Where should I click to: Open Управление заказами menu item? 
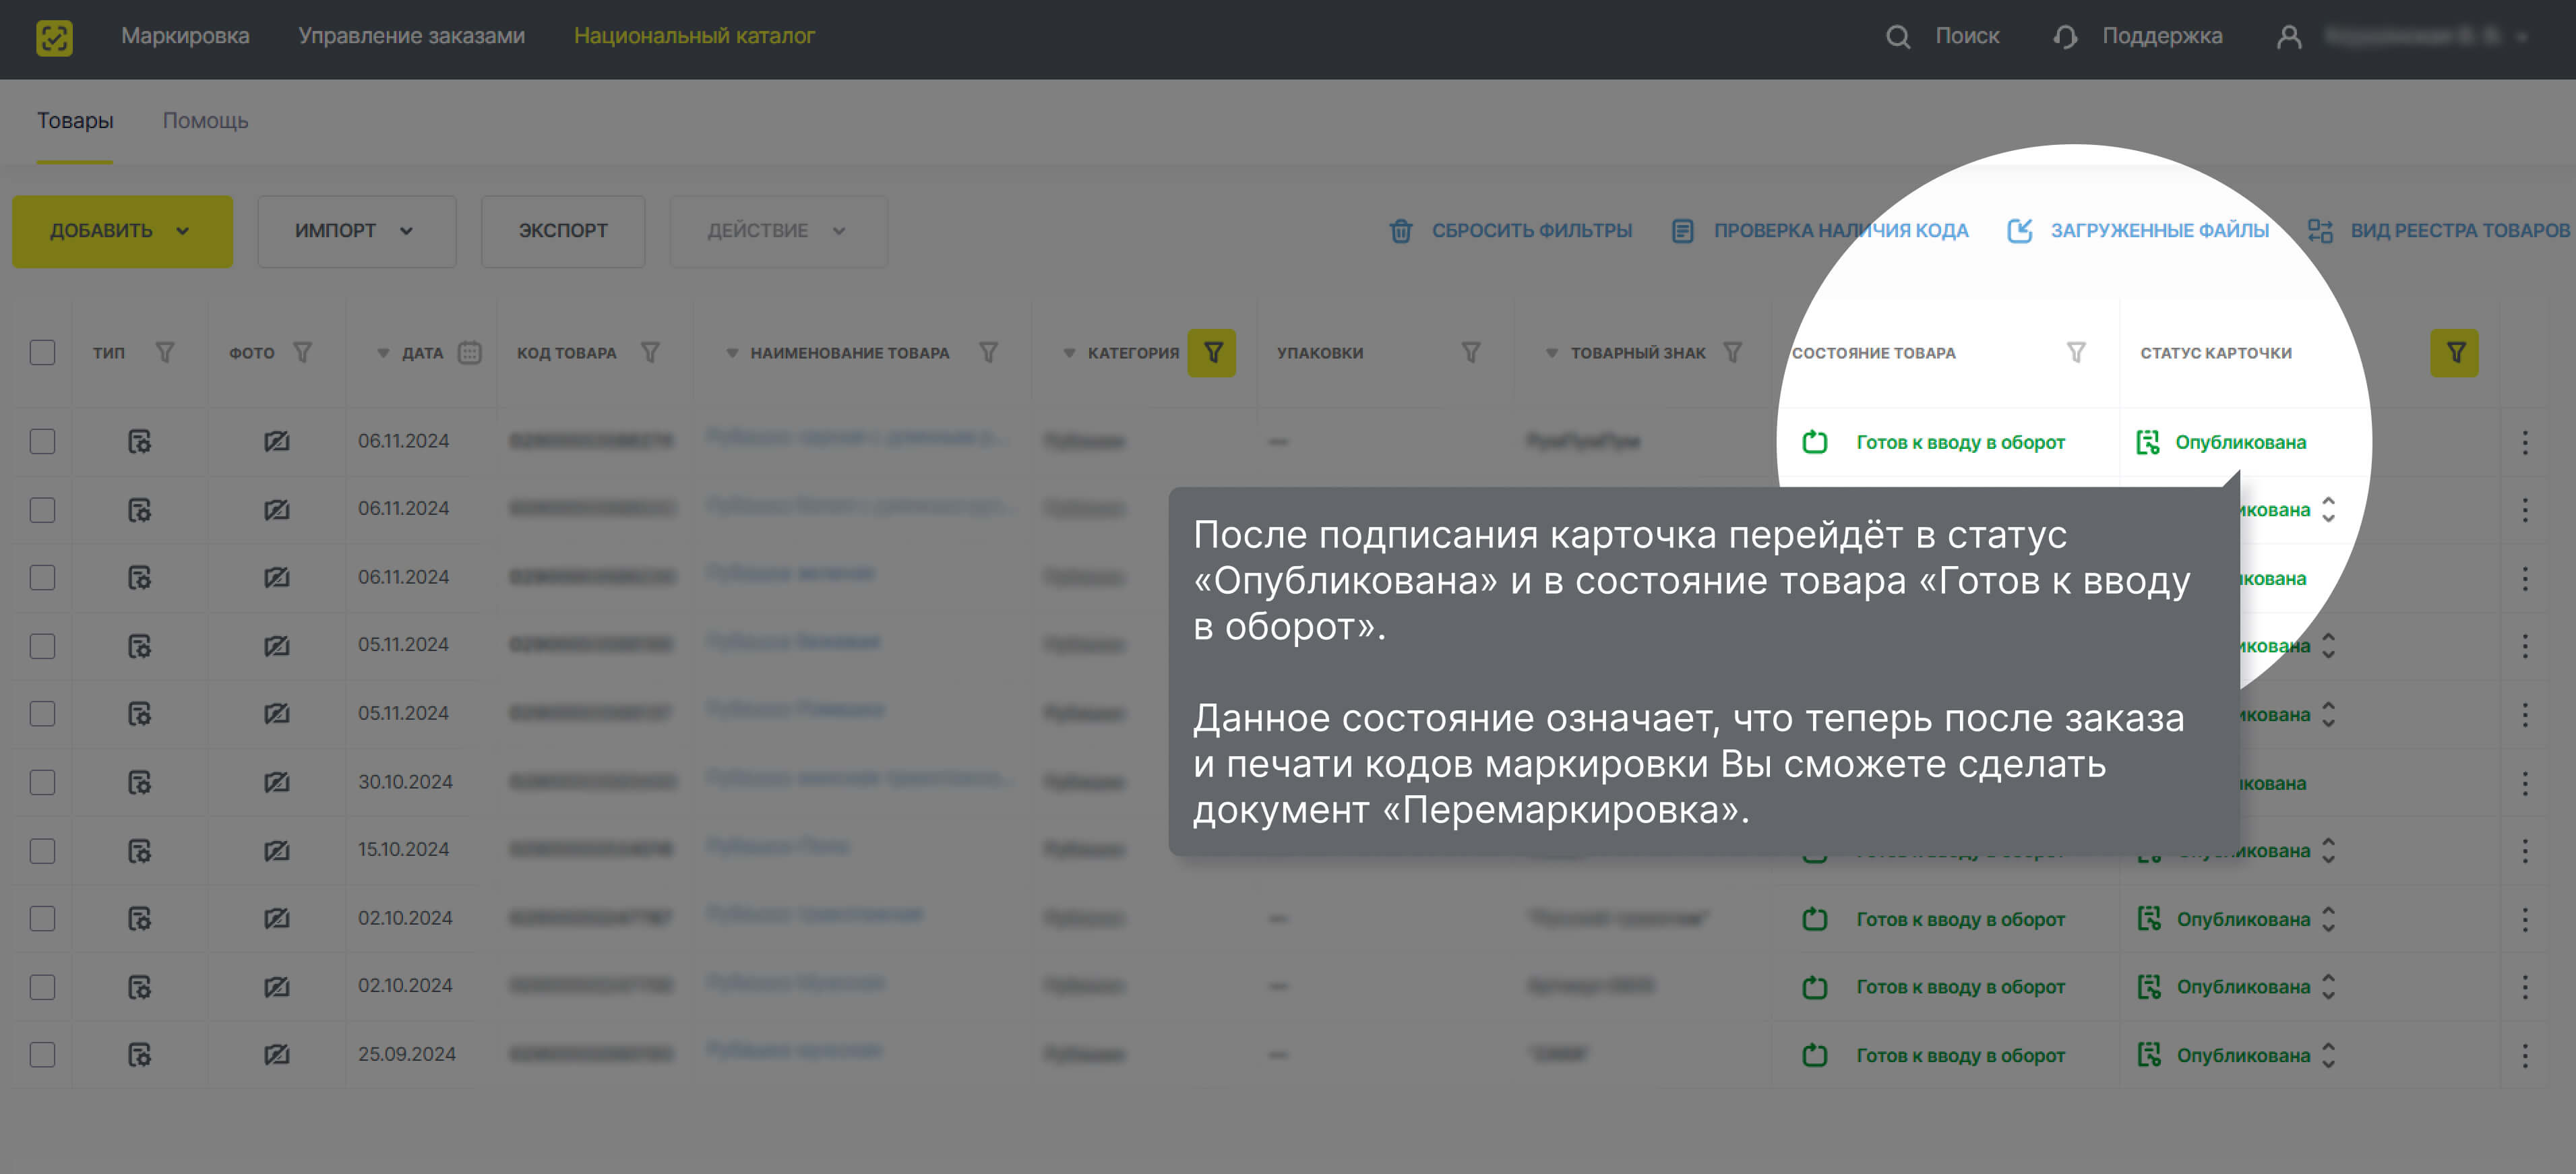(411, 36)
